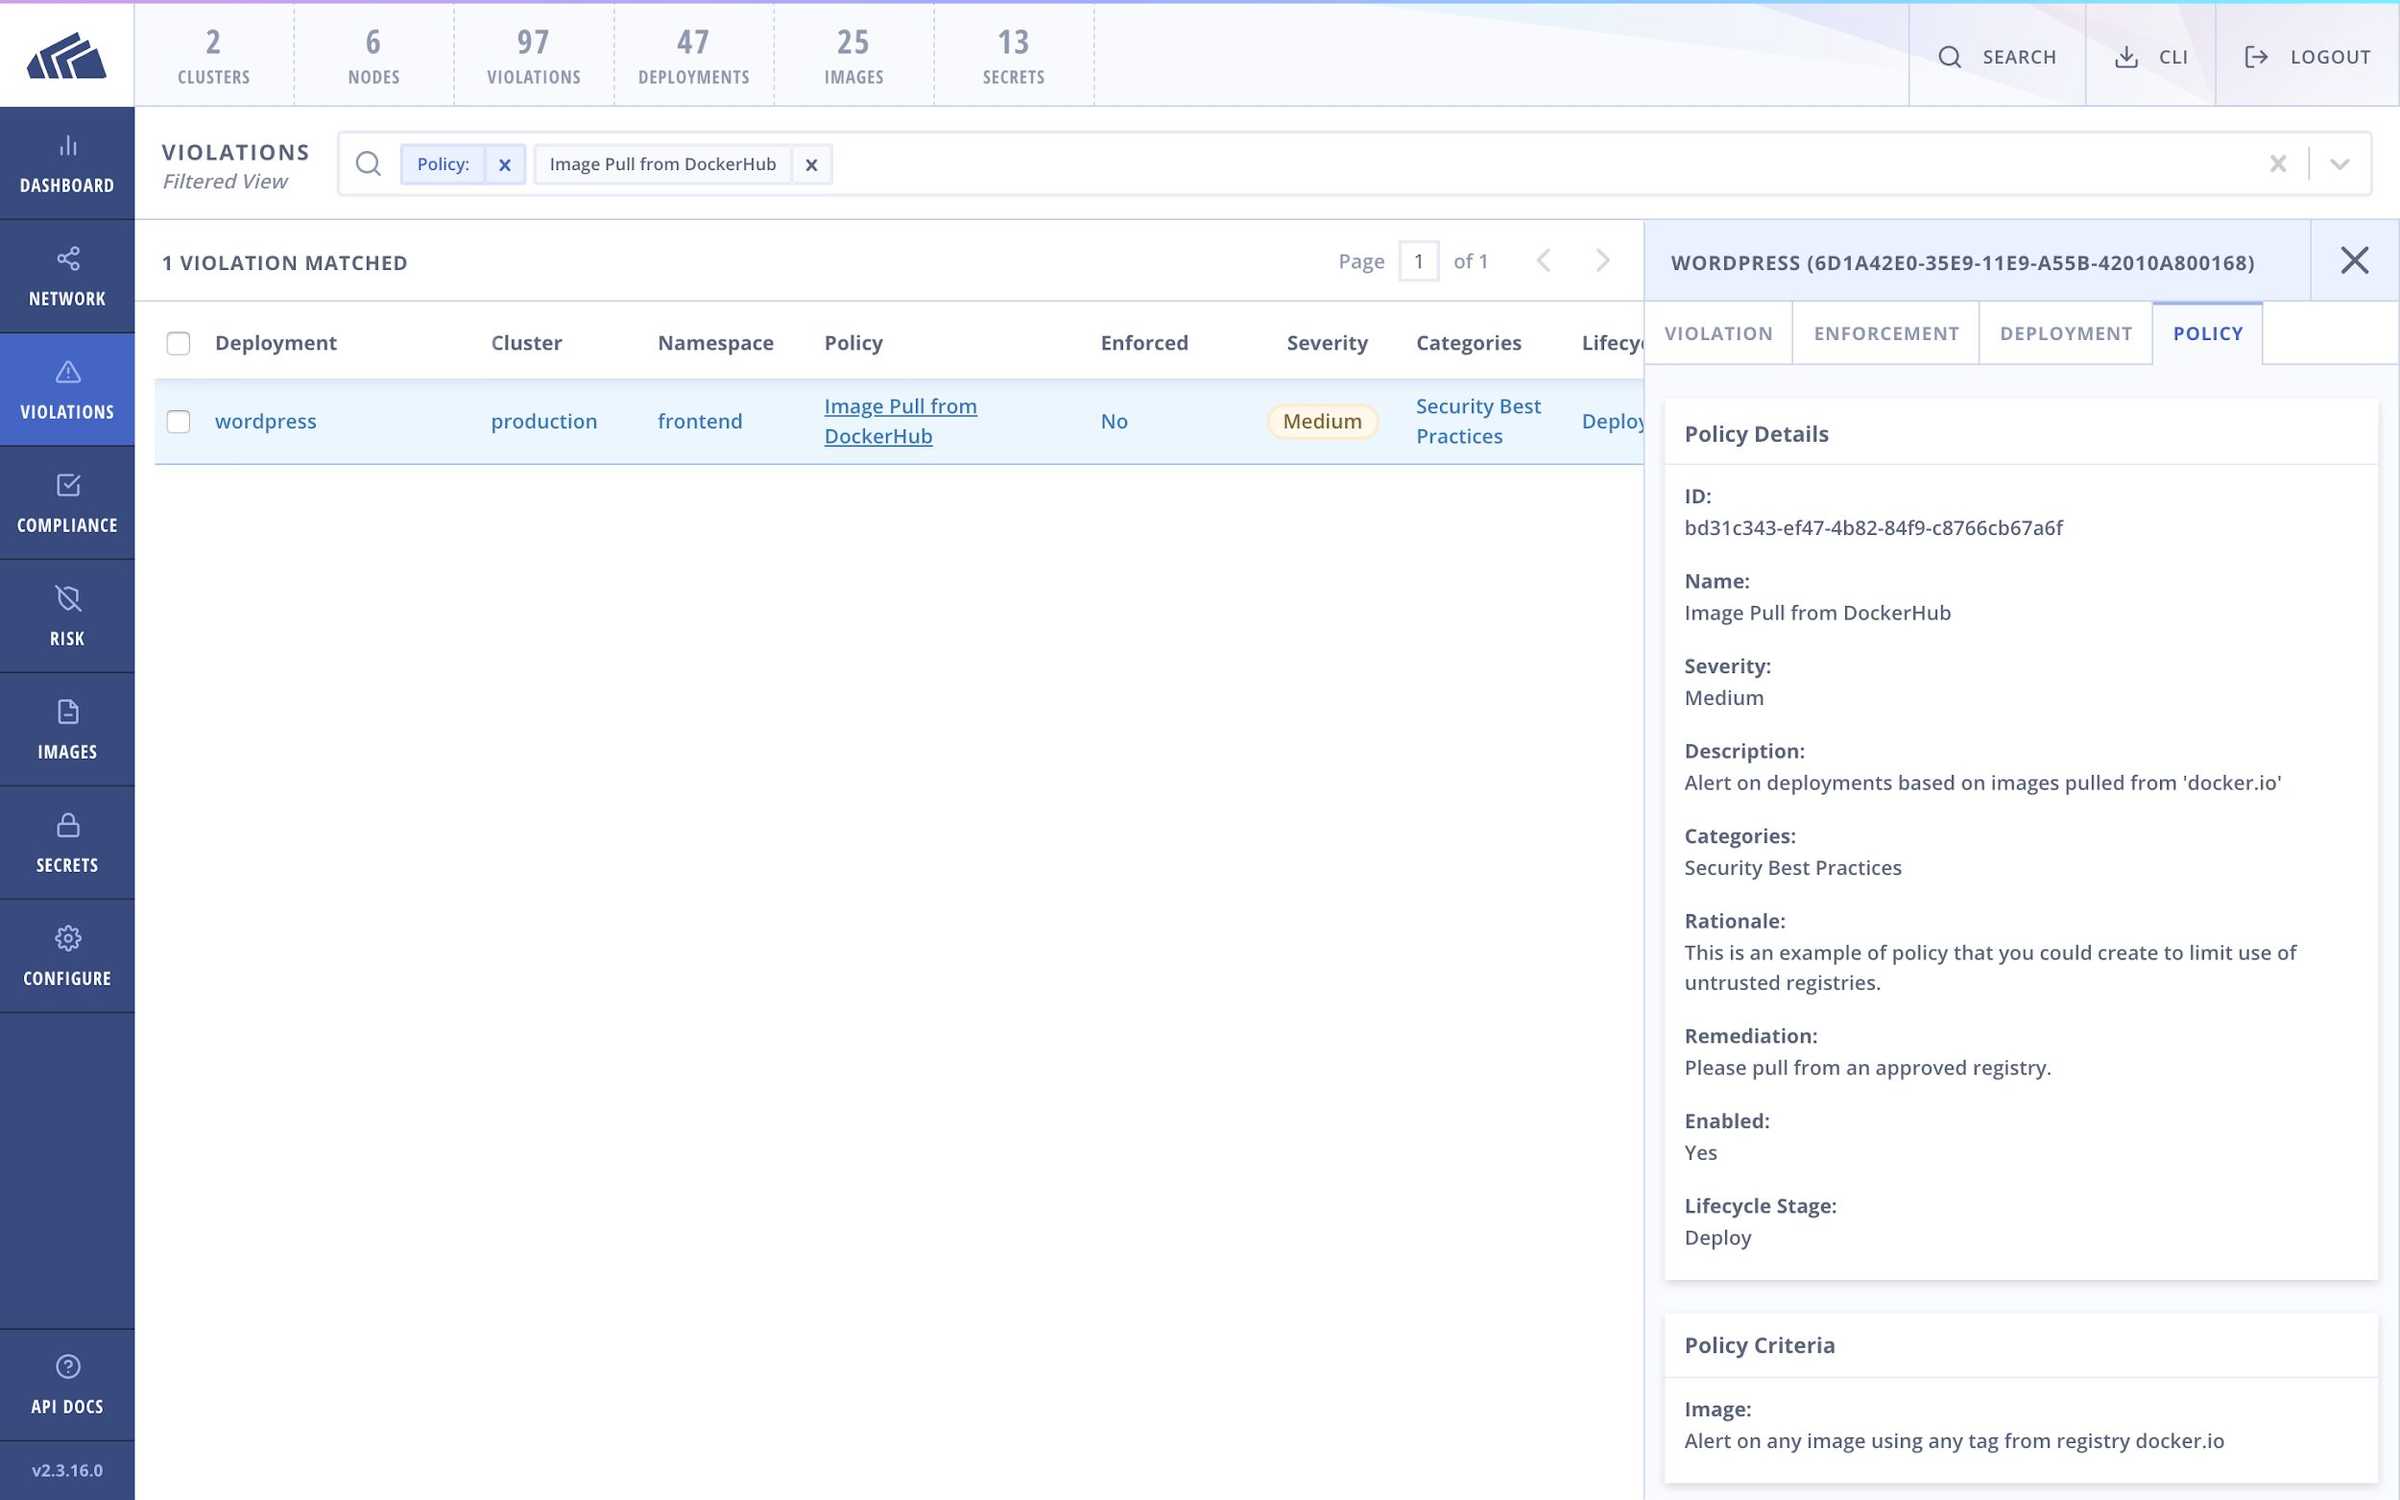2400x1500 pixels.
Task: Click the 'No' enforced cell
Action: (1114, 421)
